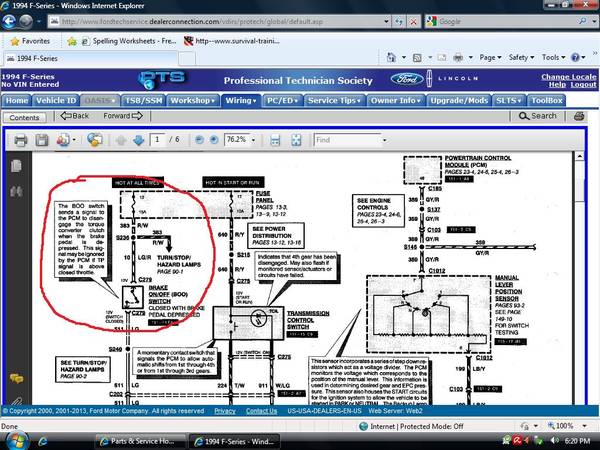600x450 pixels.
Task: Click the PDF Find text field
Action: pos(347,140)
